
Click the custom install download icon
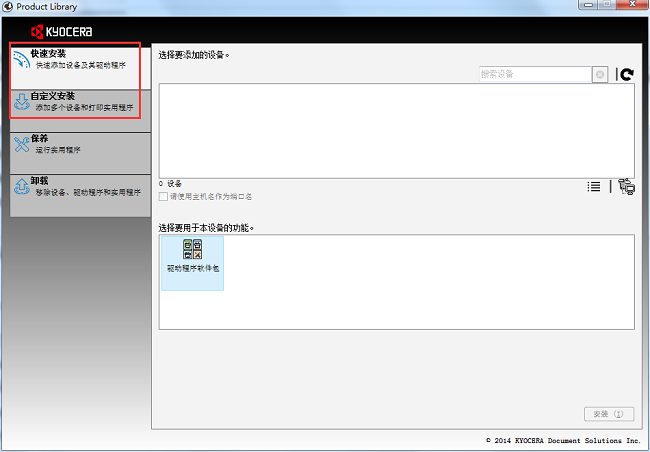tap(21, 102)
